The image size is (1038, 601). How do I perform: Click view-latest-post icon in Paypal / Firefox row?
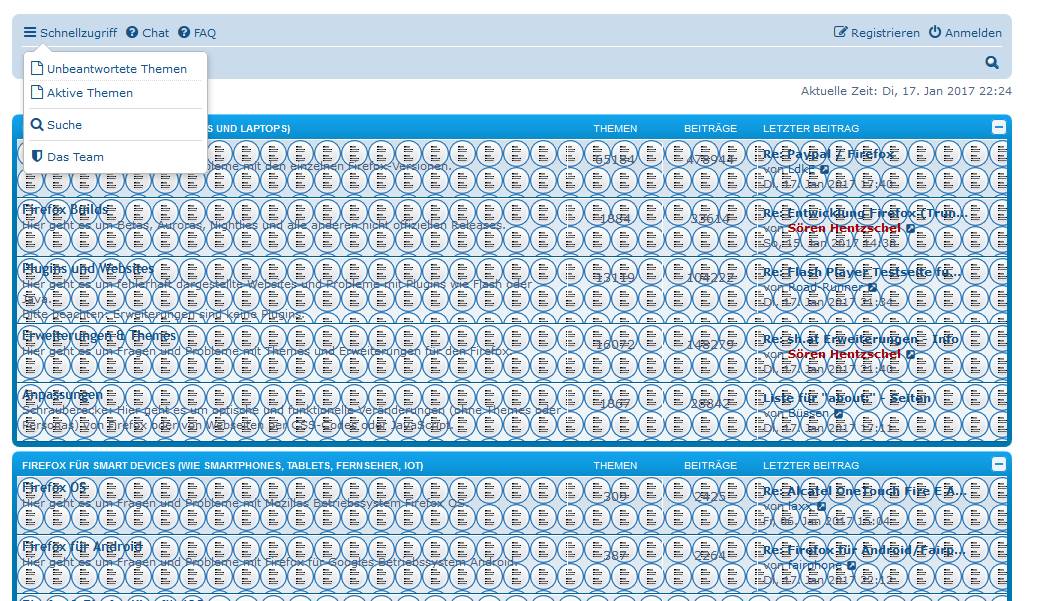point(825,169)
